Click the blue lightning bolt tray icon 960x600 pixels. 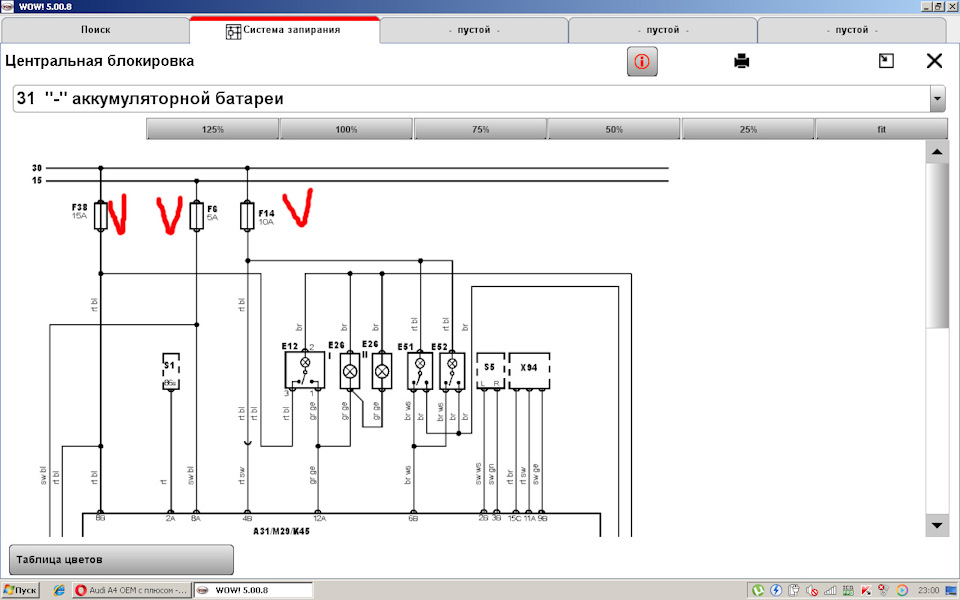tap(776, 590)
